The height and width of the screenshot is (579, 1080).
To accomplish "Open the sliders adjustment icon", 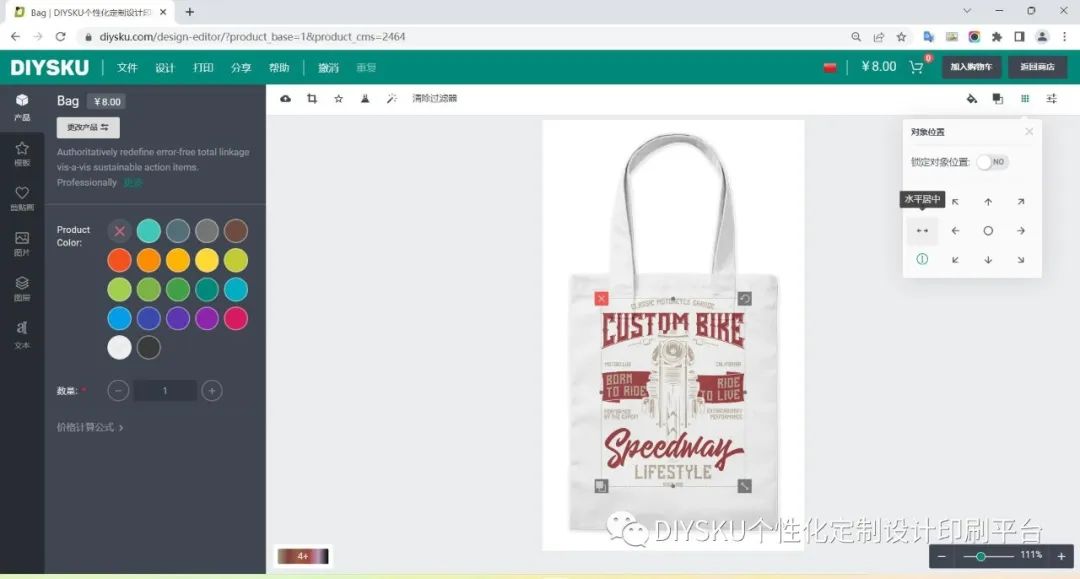I will (1052, 98).
